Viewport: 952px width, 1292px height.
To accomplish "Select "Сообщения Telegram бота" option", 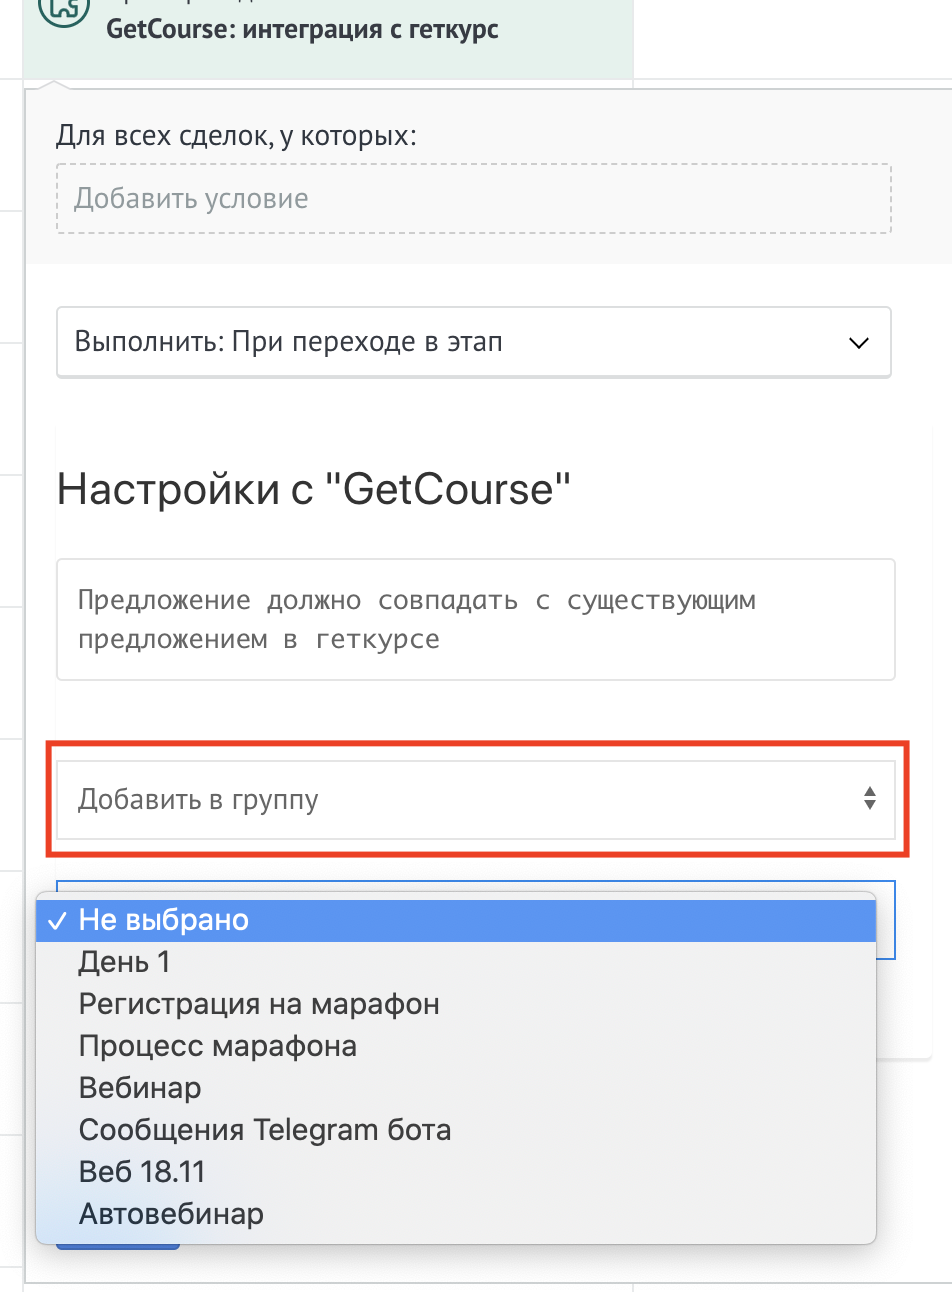I will (265, 1131).
